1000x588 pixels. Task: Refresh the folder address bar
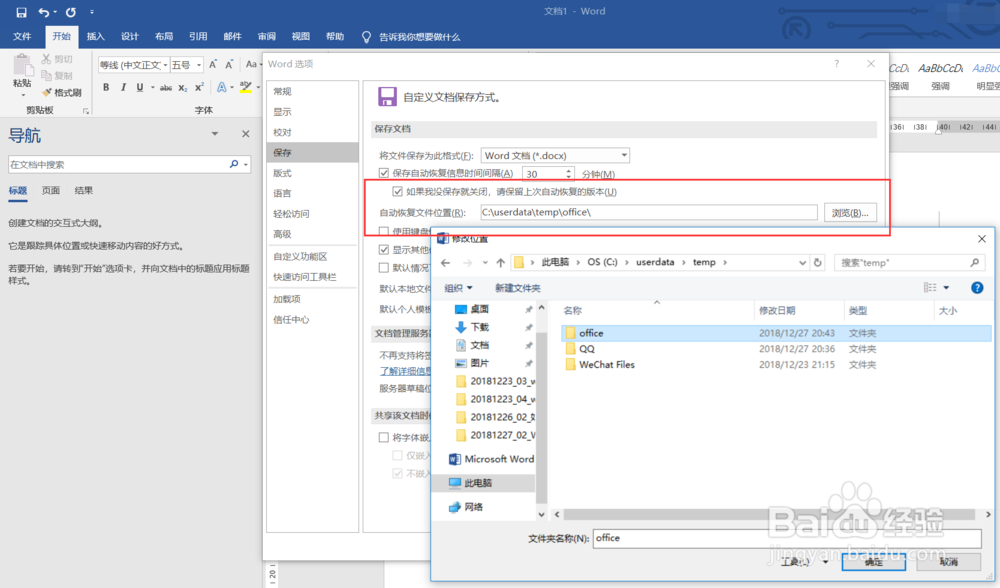tap(818, 263)
